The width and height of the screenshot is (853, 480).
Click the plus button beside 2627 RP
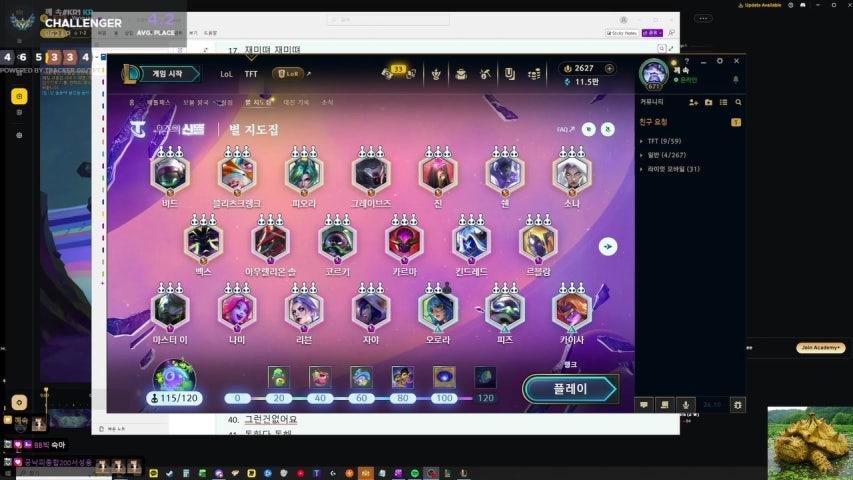click(x=609, y=69)
